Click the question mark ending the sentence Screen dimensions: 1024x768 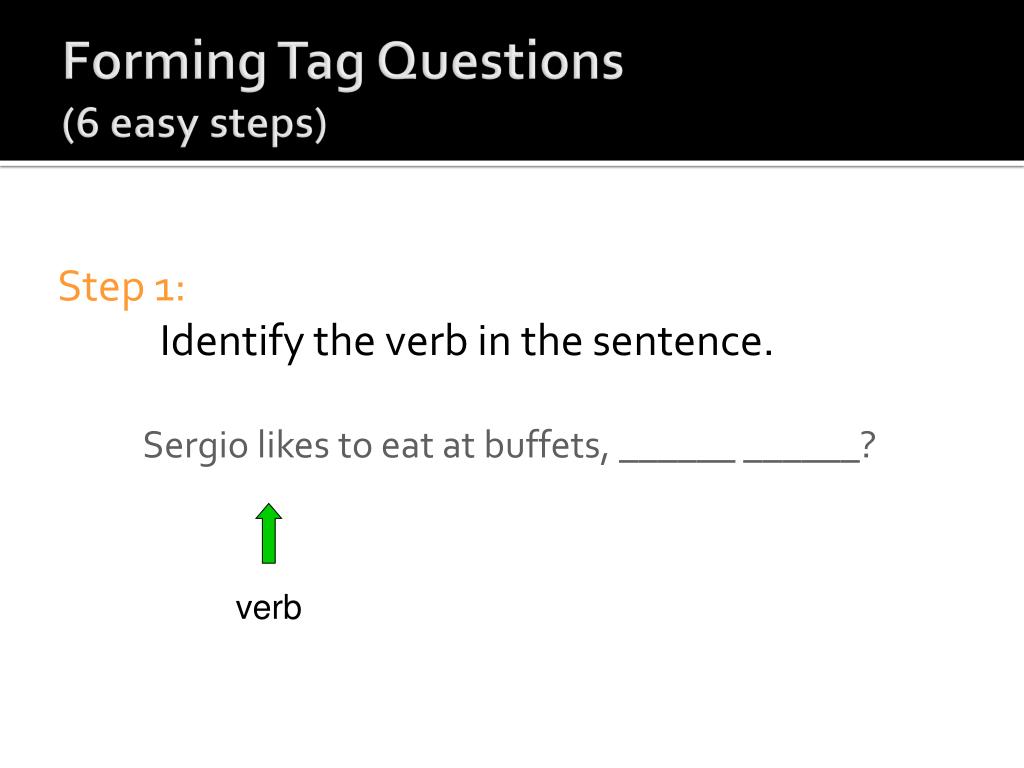(868, 445)
